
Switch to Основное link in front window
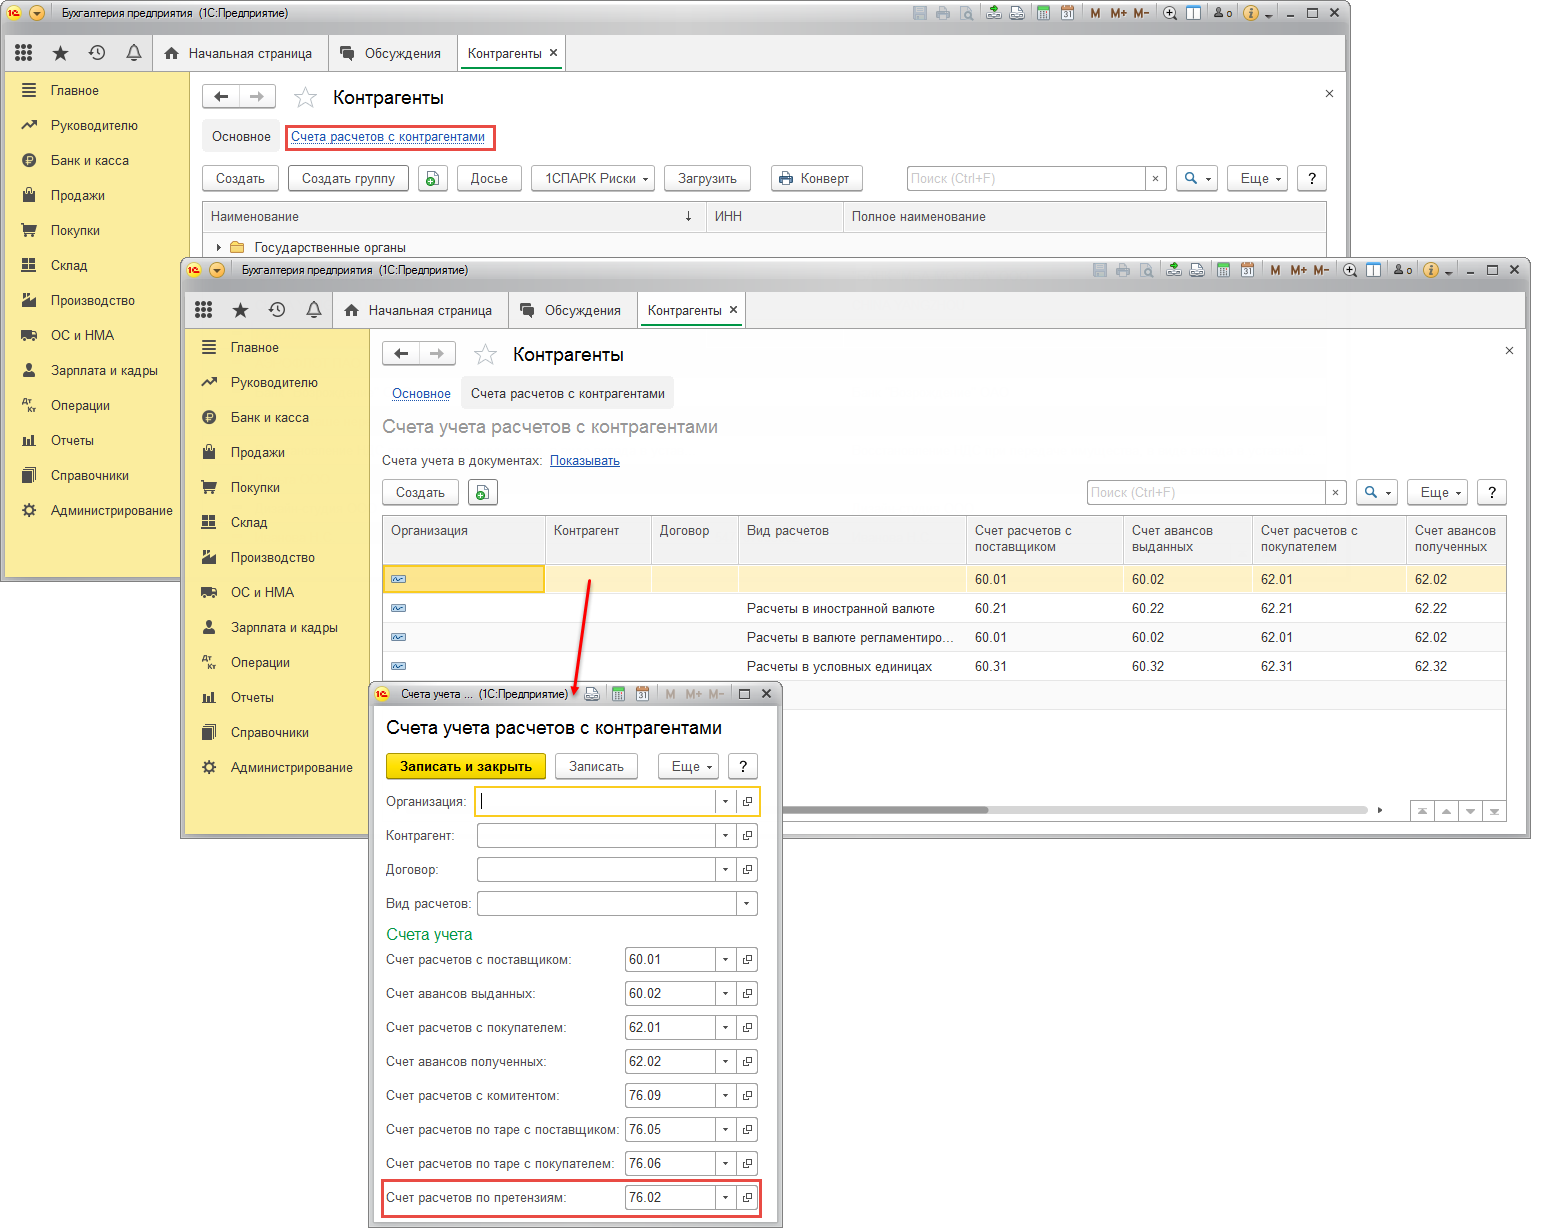tap(421, 393)
